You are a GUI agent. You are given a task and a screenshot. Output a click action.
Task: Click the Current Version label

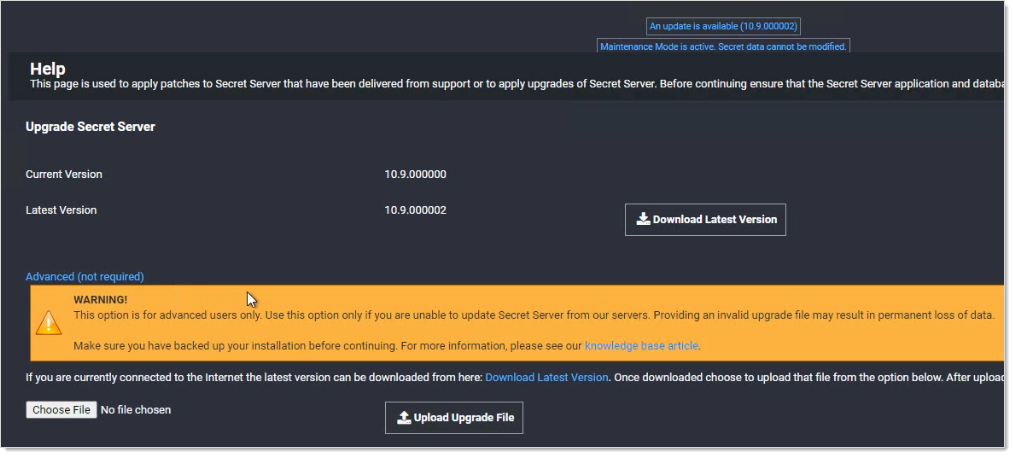pos(64,174)
